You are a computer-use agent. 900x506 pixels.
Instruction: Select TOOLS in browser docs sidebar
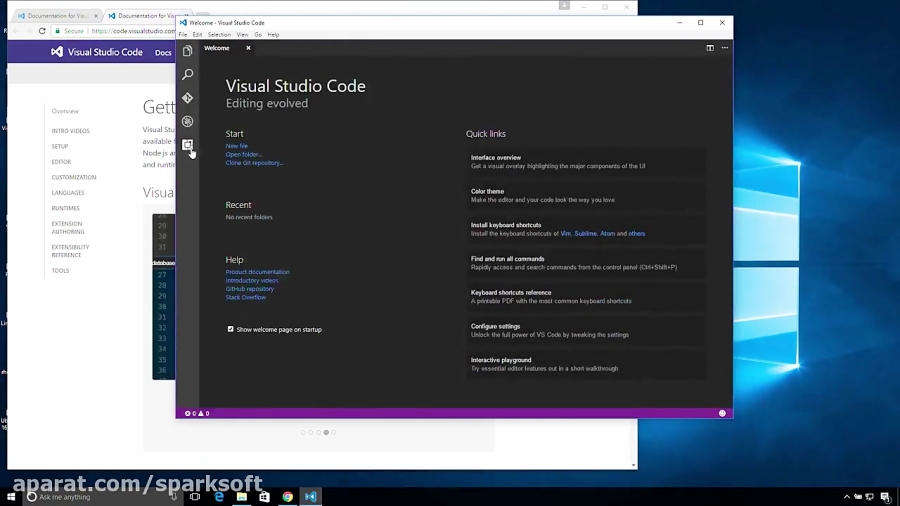point(60,271)
